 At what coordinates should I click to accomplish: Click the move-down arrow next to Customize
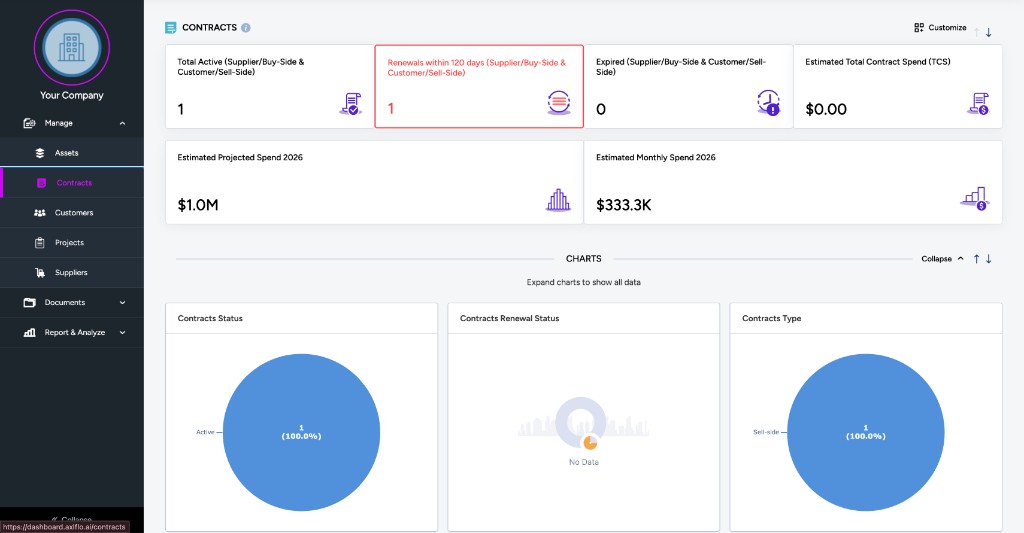989,32
